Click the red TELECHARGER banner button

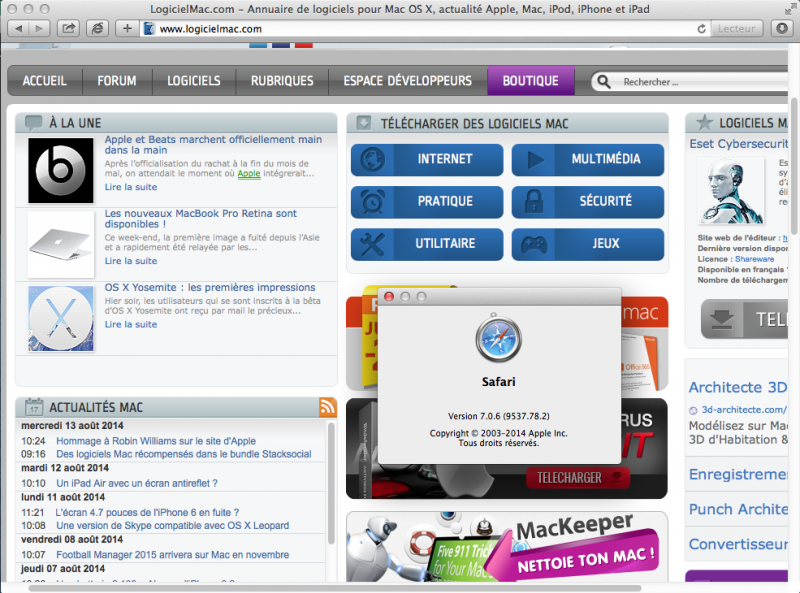pyautogui.click(x=578, y=478)
